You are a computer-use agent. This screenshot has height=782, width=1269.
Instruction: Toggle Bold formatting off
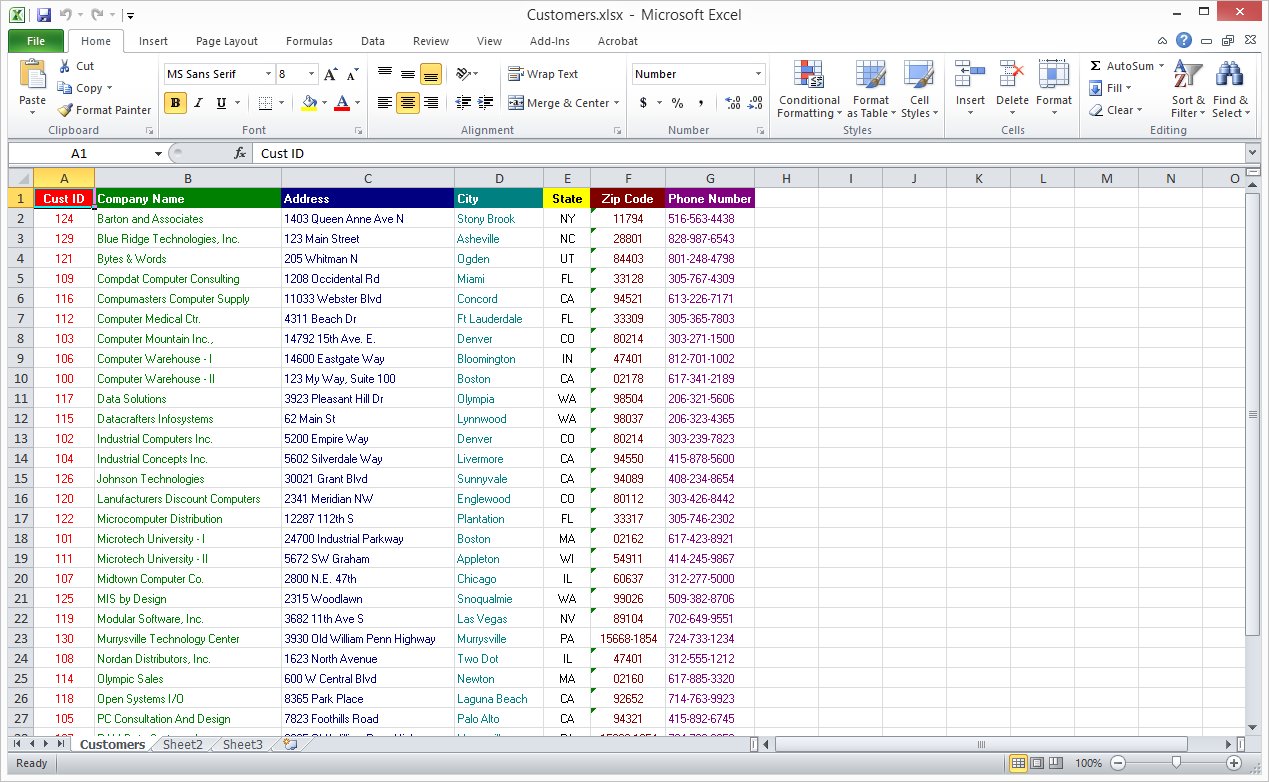pyautogui.click(x=176, y=102)
